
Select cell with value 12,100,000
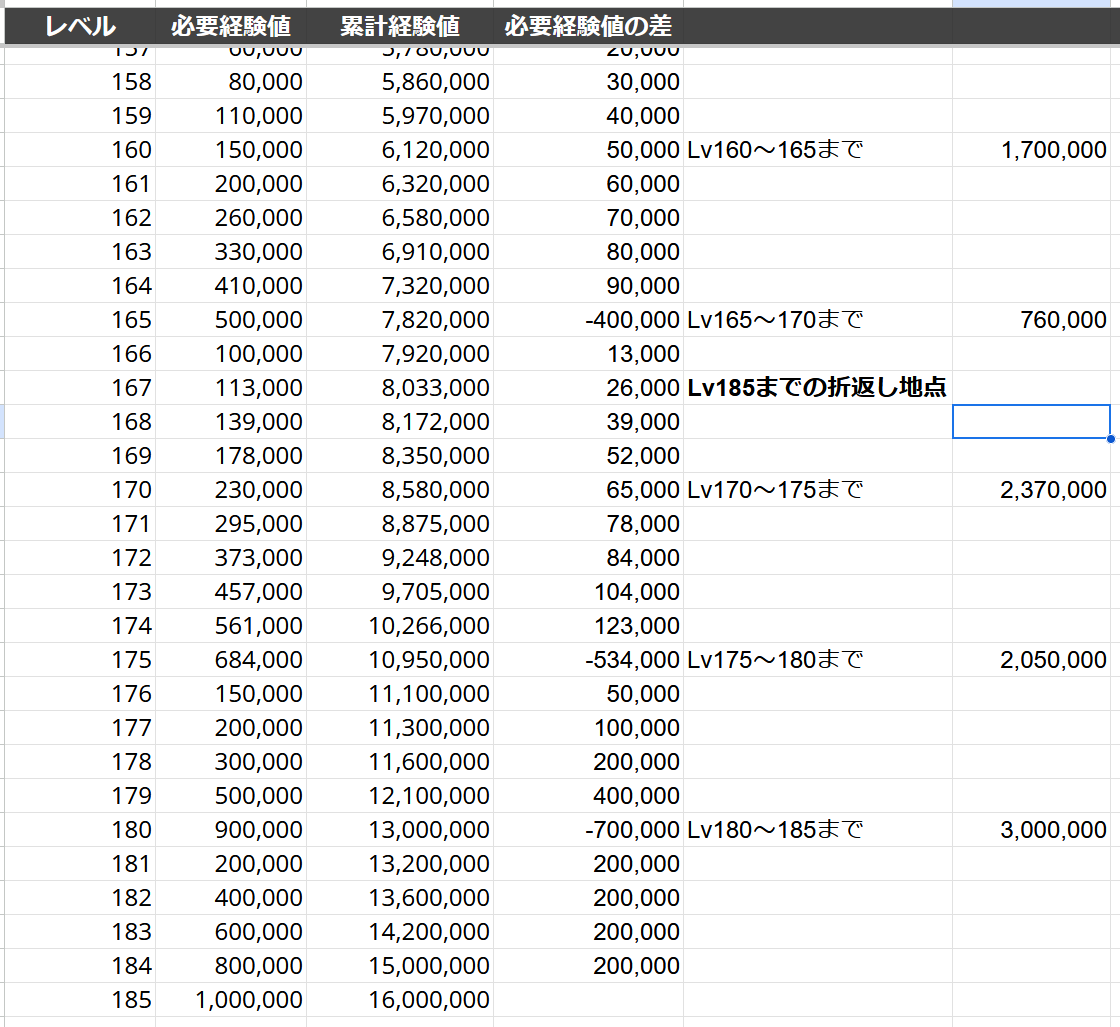[x=400, y=796]
